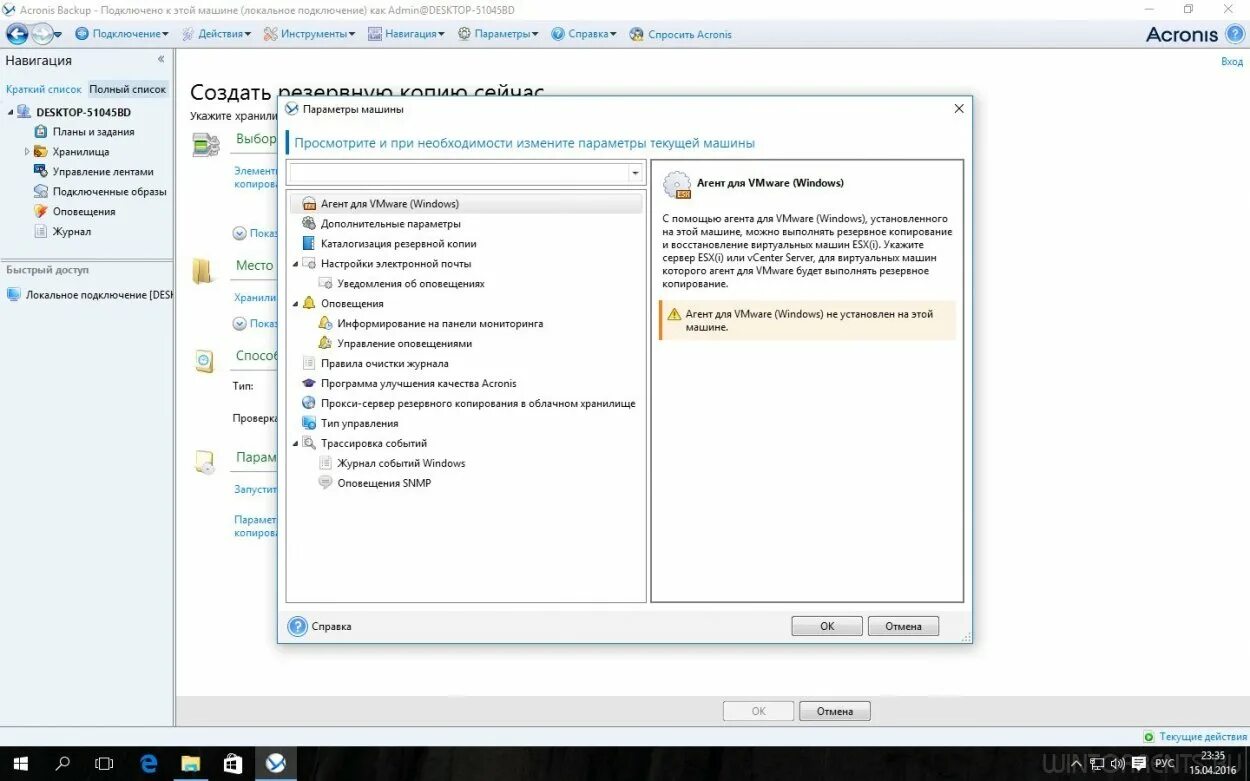
Task: Close the Параметры машины dialog
Action: (959, 108)
